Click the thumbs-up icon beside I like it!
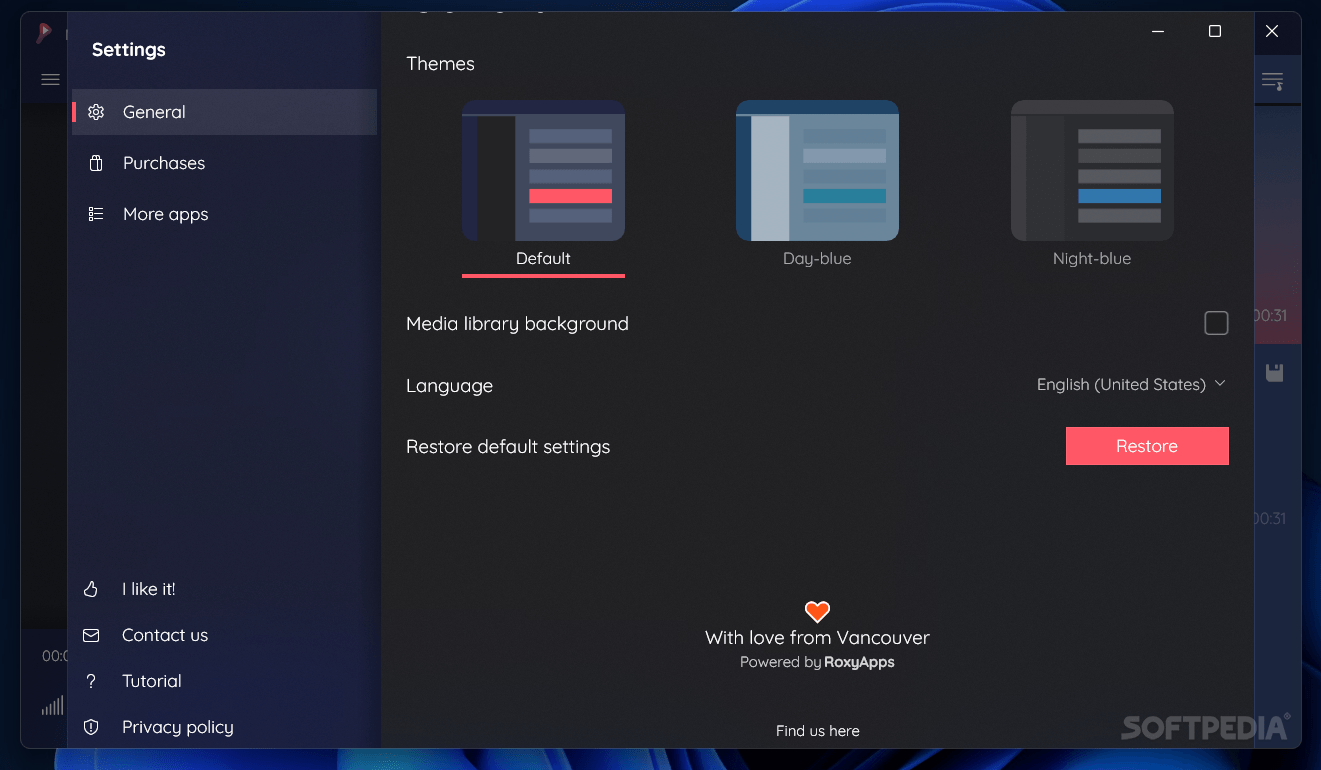Viewport: 1321px width, 770px height. (x=90, y=589)
